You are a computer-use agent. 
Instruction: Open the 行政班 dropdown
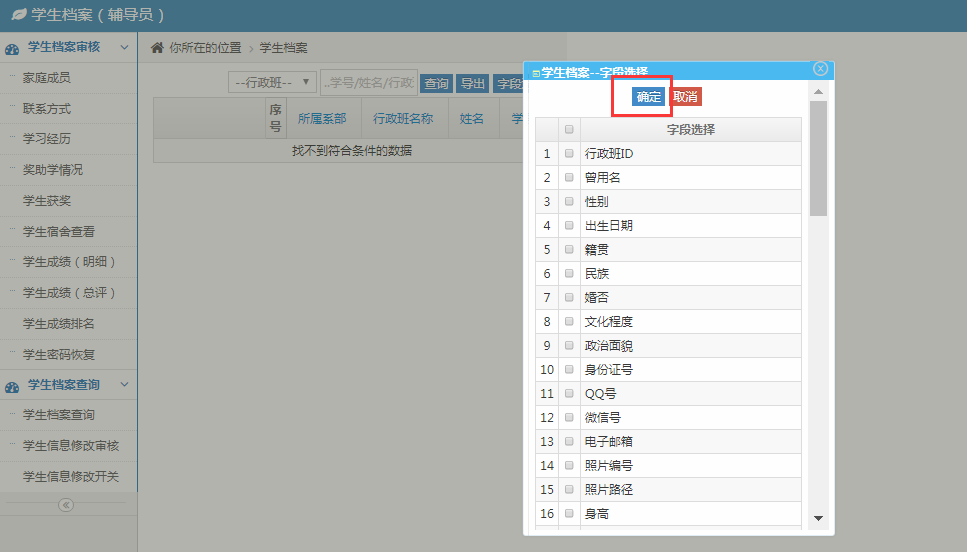coord(272,83)
